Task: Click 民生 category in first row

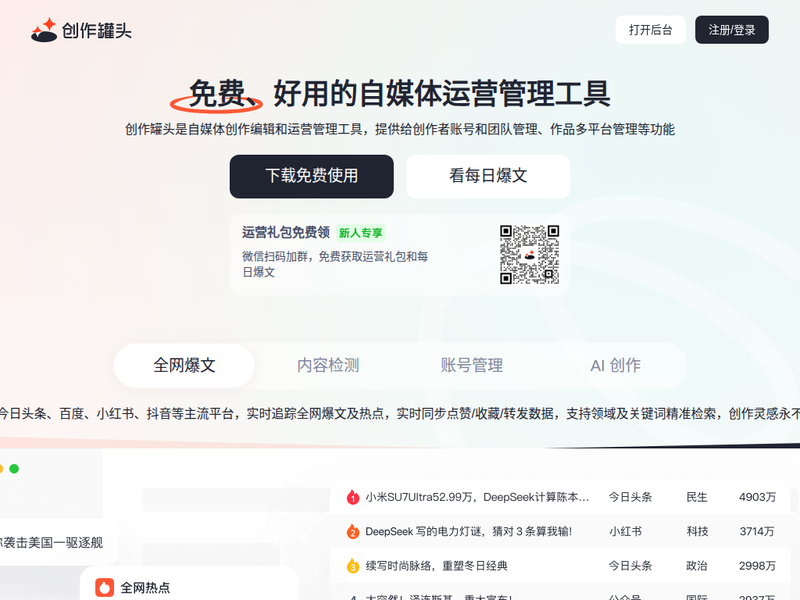Action: click(x=697, y=497)
